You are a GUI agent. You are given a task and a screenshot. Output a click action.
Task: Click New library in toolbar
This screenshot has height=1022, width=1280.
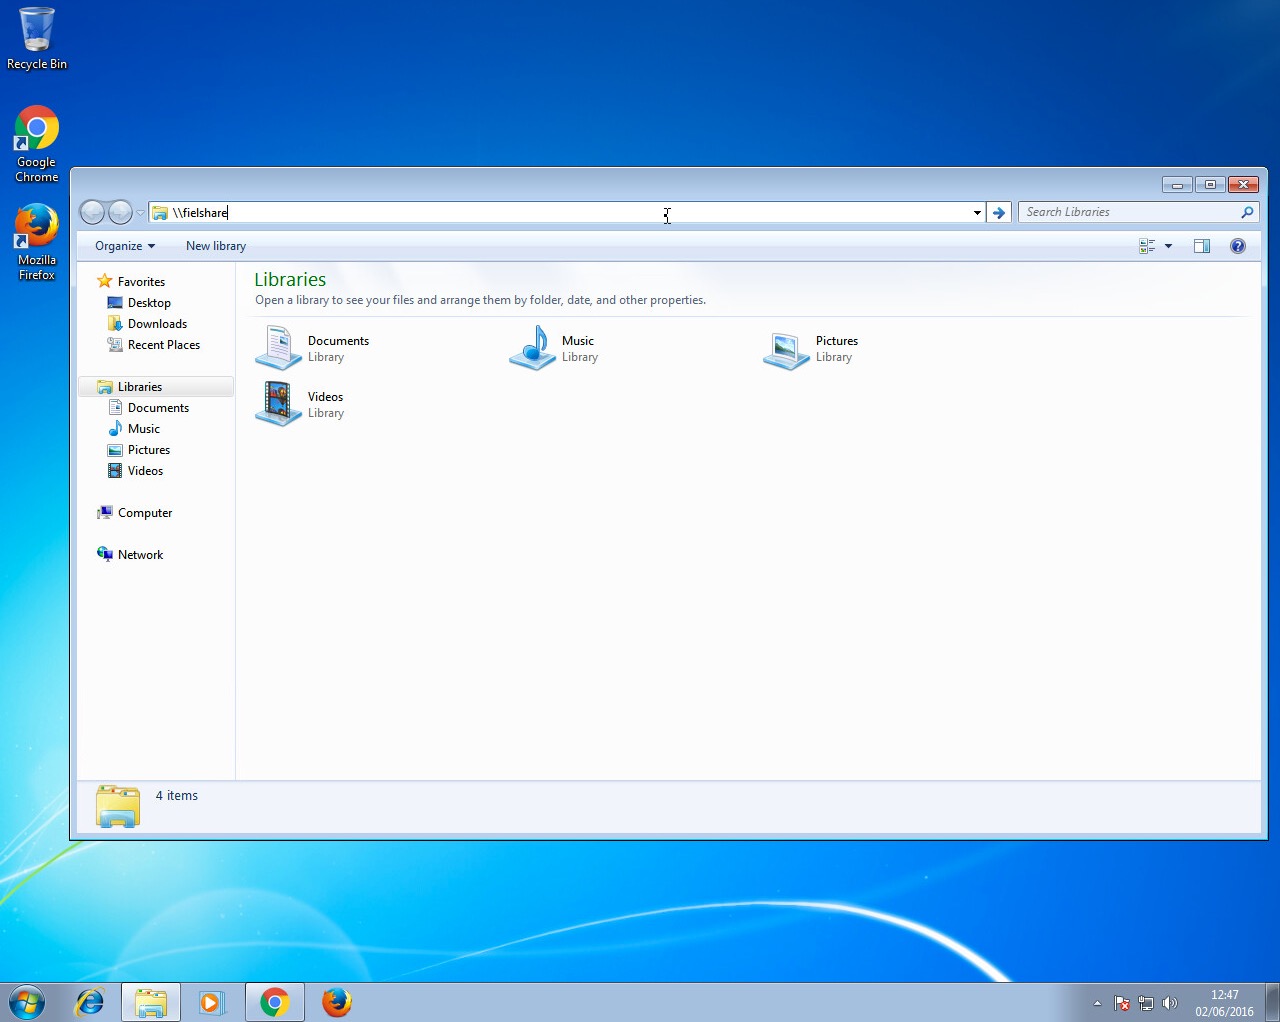215,246
